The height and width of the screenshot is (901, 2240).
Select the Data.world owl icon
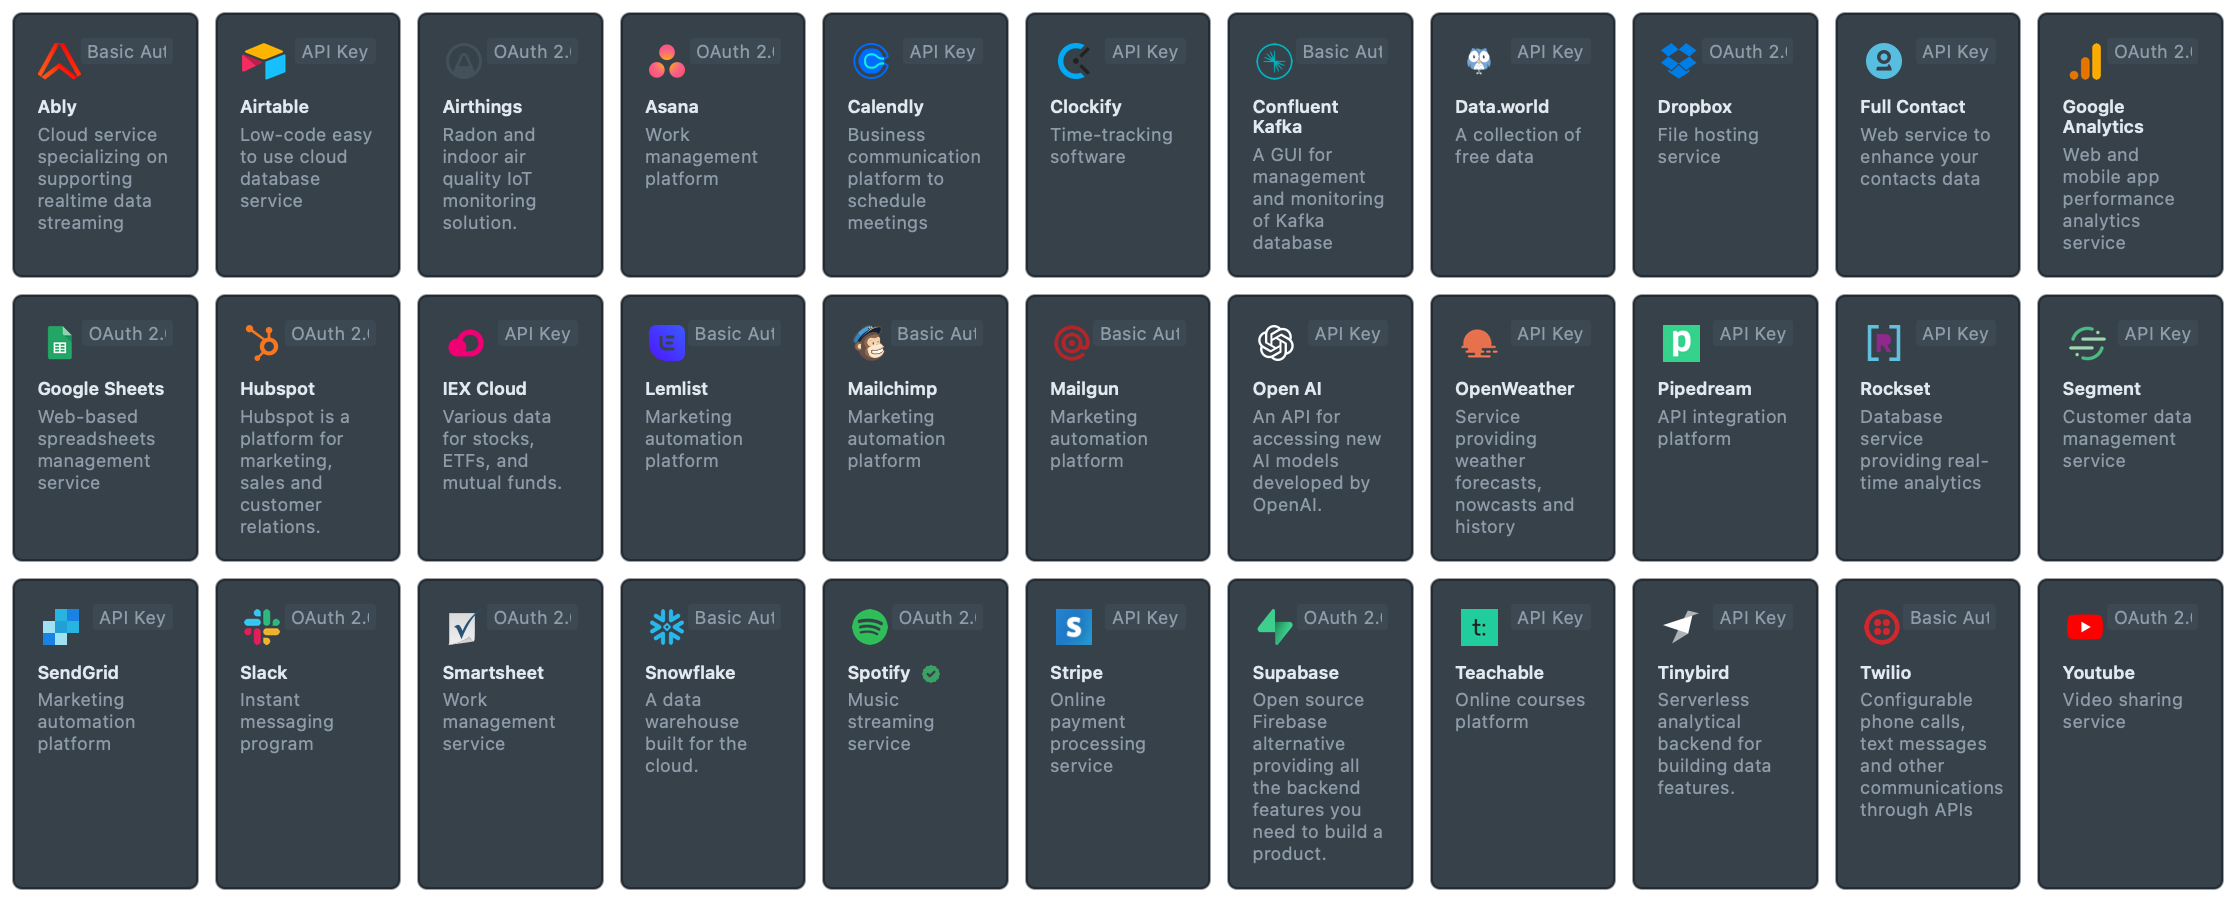(x=1478, y=61)
